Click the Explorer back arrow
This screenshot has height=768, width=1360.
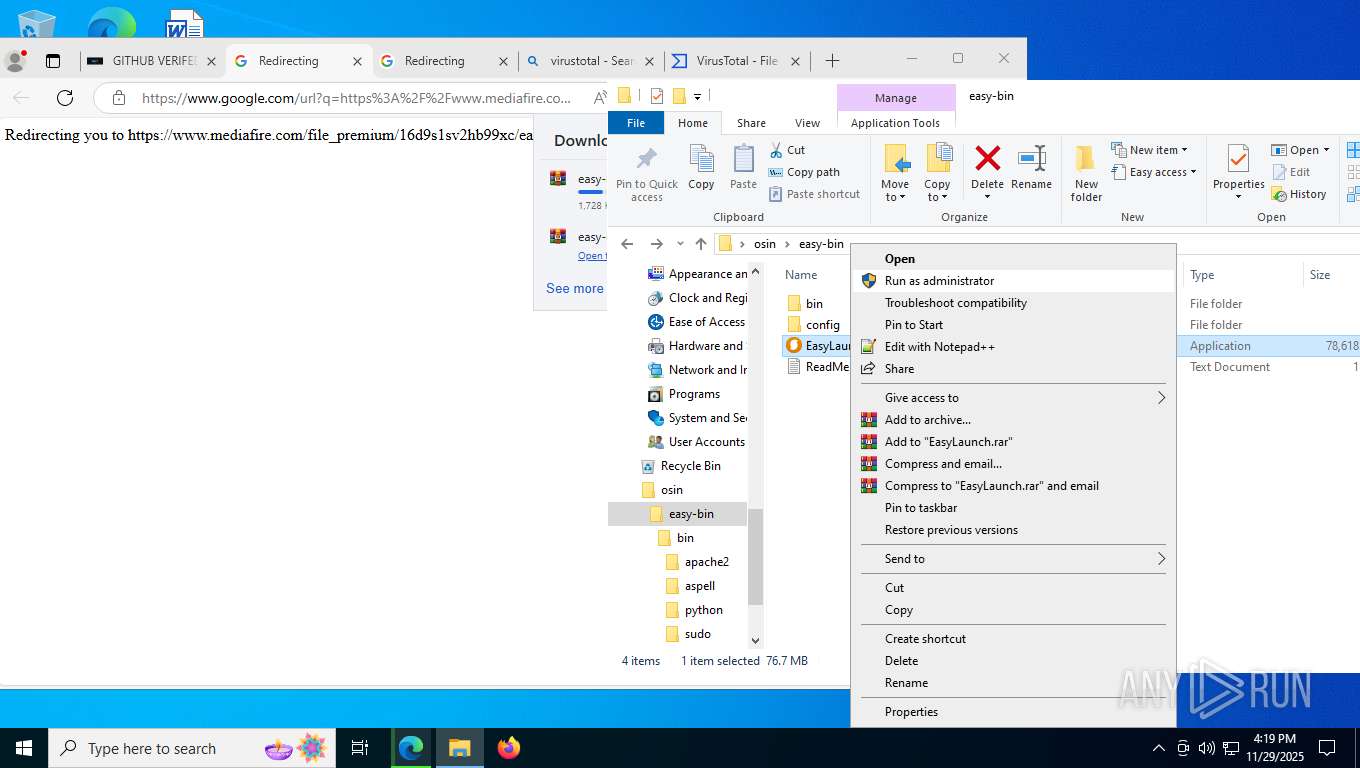[627, 244]
